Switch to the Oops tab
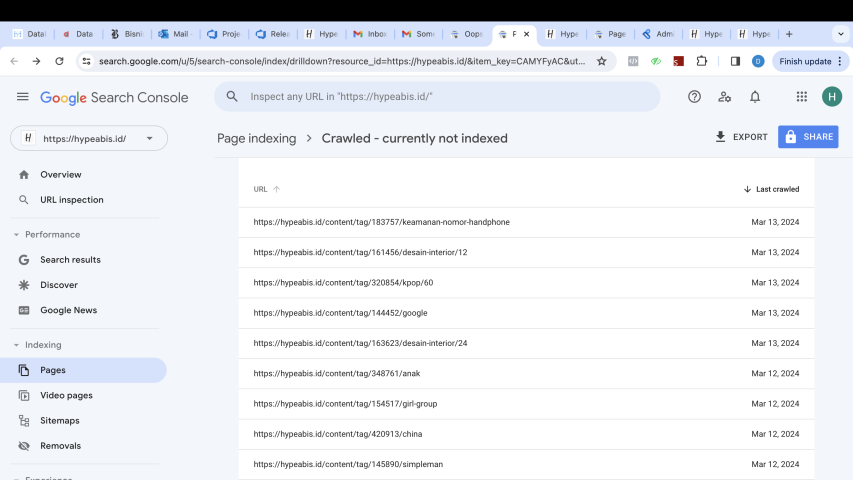Image resolution: width=853 pixels, height=480 pixels. [467, 34]
